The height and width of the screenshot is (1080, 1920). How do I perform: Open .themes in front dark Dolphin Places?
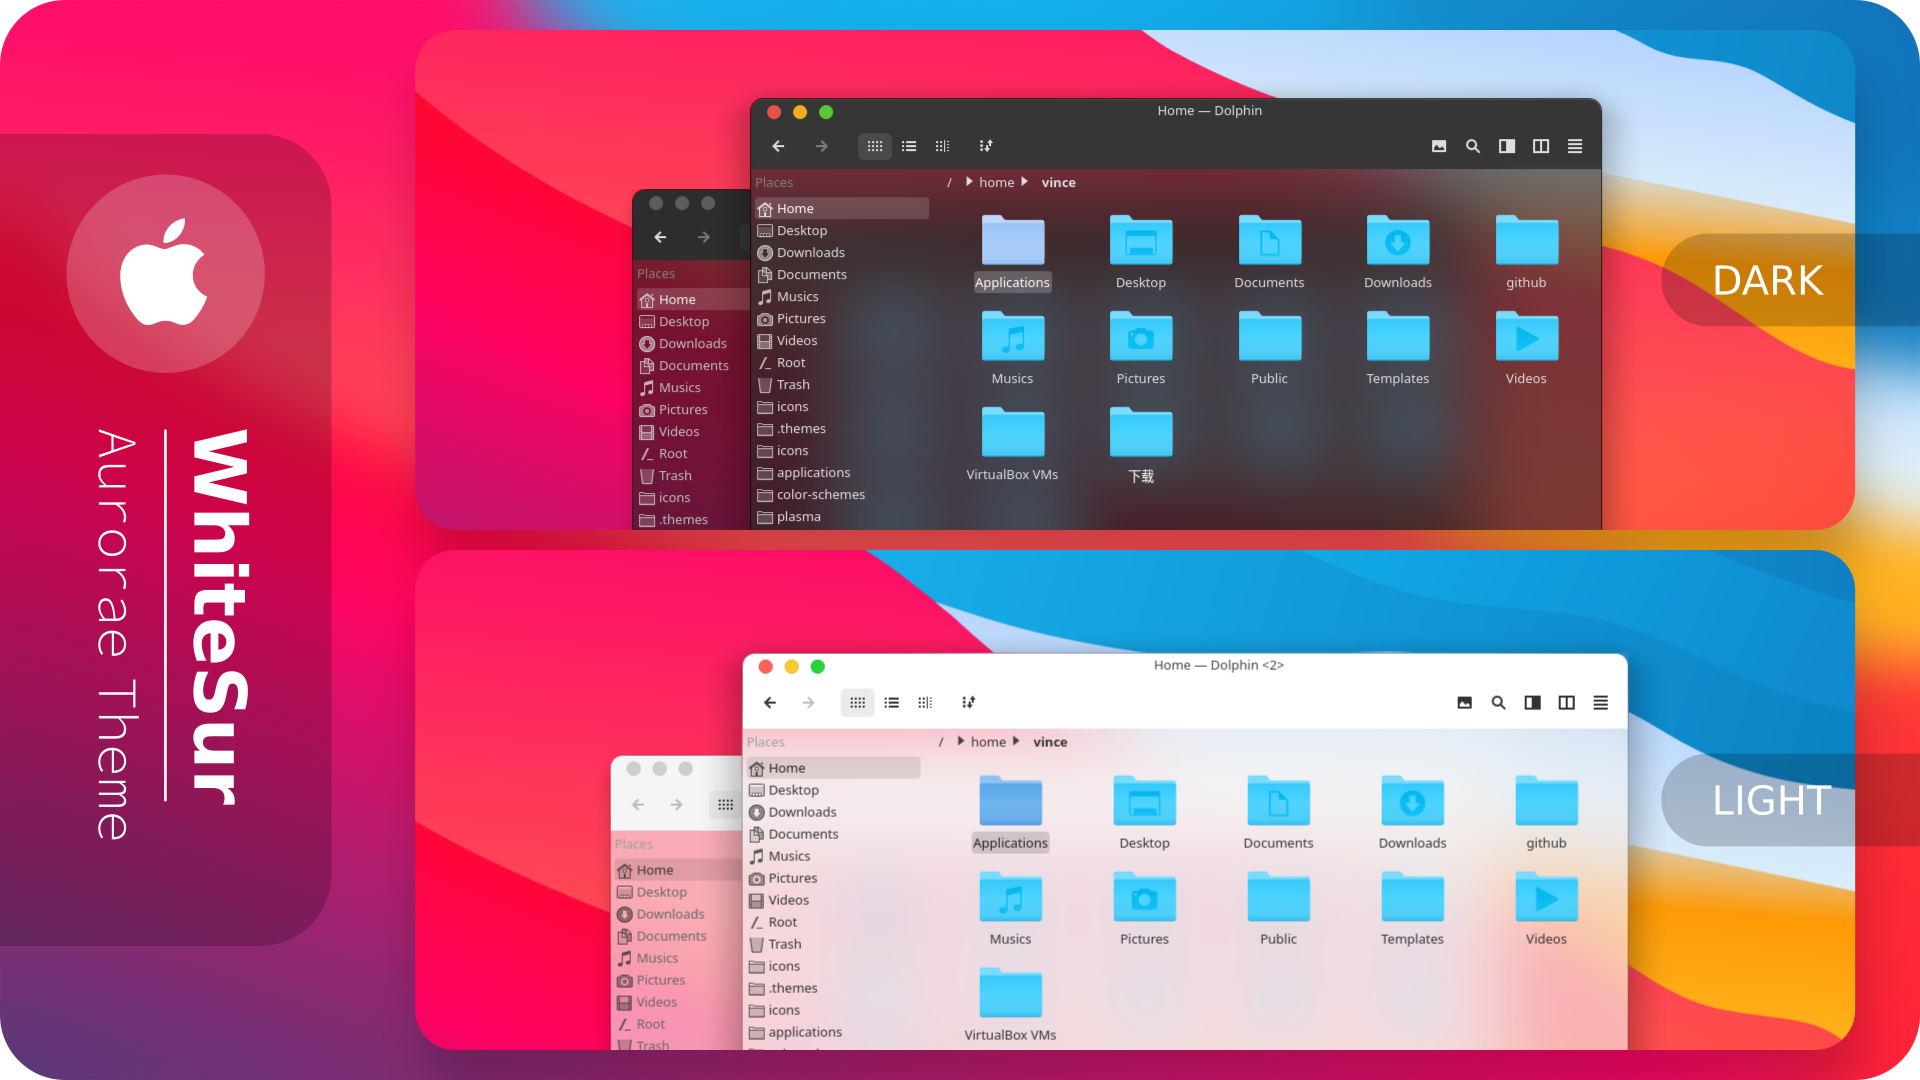pos(842,428)
